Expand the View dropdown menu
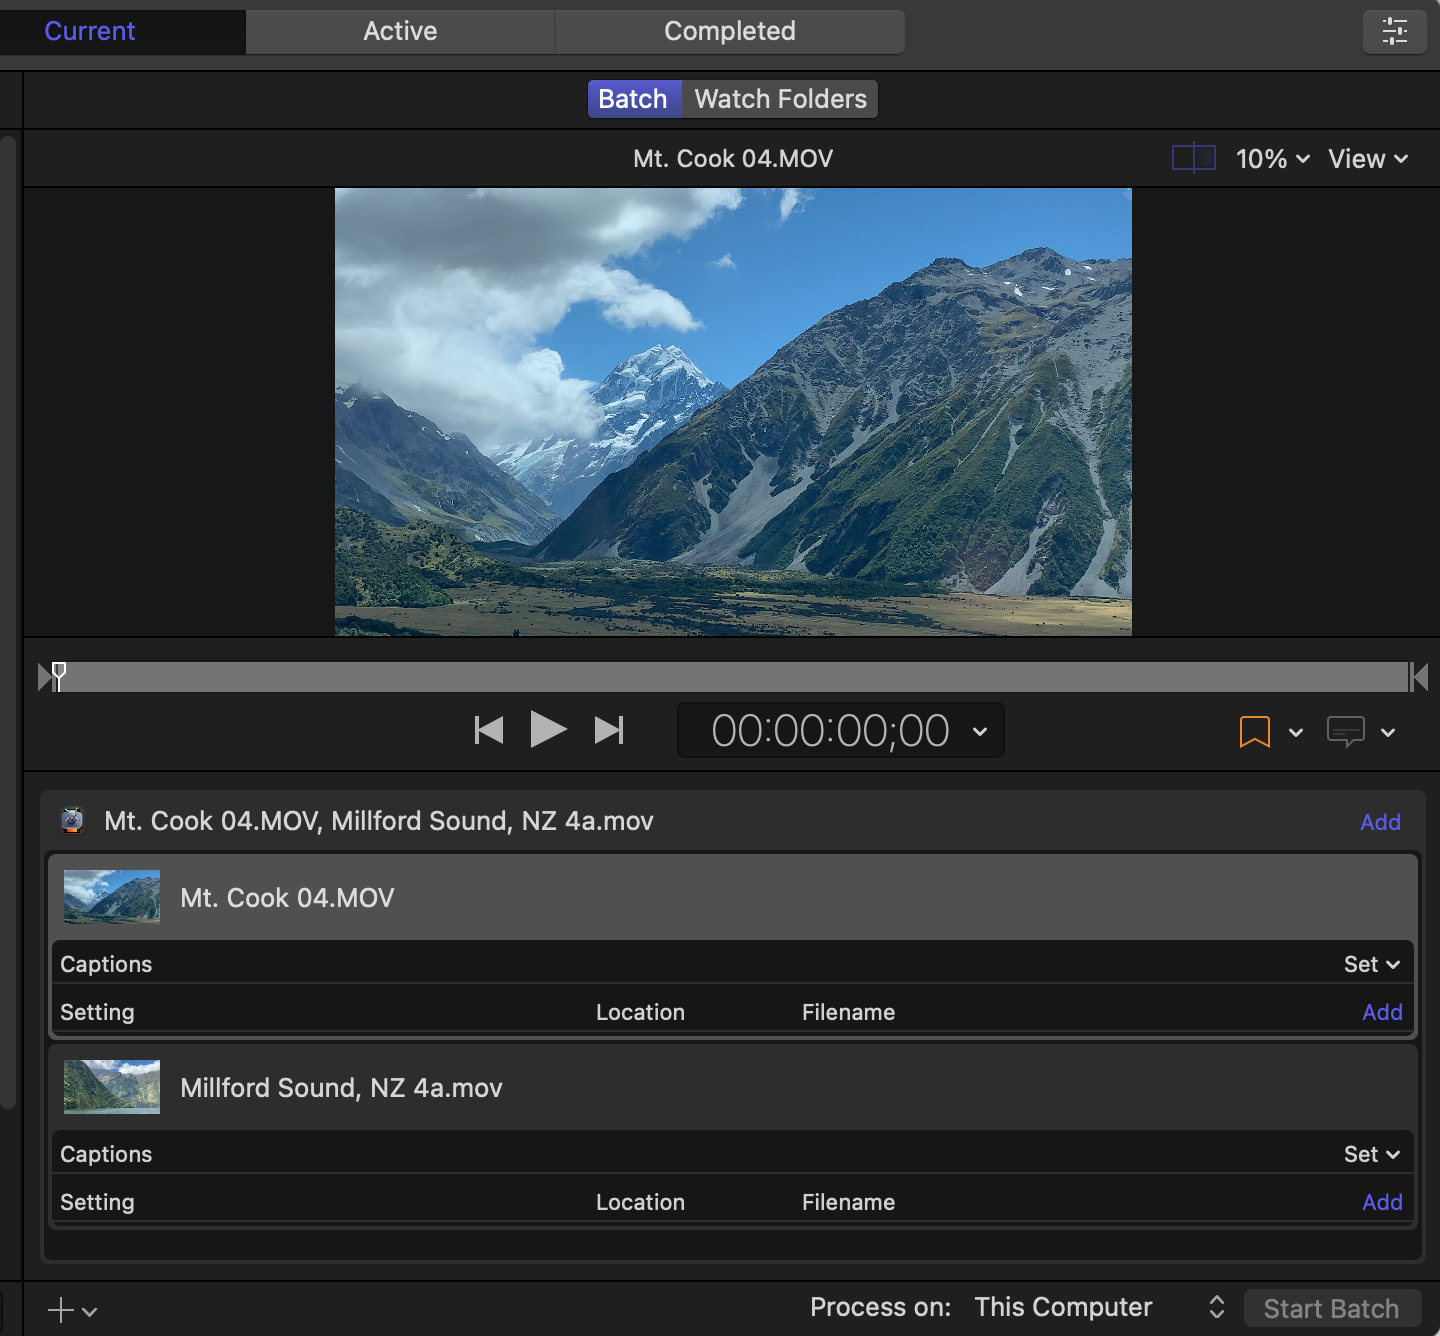 1367,159
